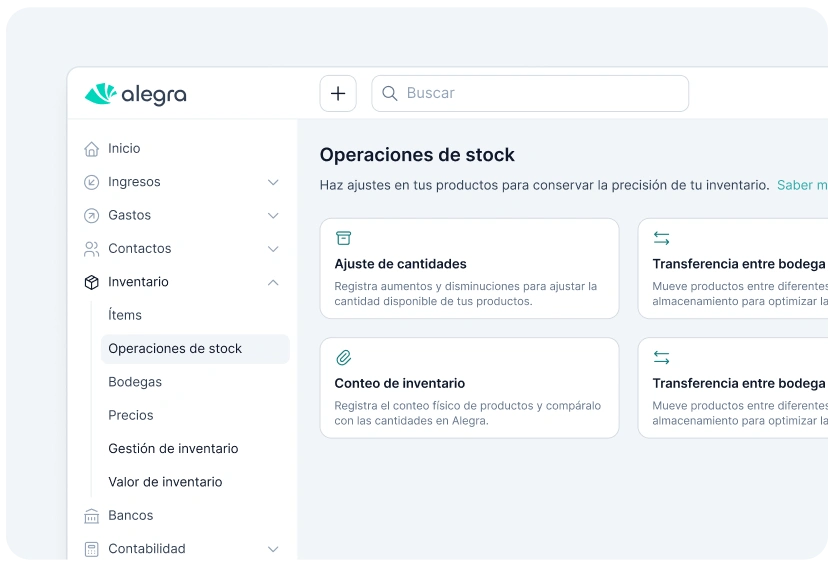The width and height of the screenshot is (834, 567).
Task: Expand the Gastos chevron
Action: pos(273,215)
